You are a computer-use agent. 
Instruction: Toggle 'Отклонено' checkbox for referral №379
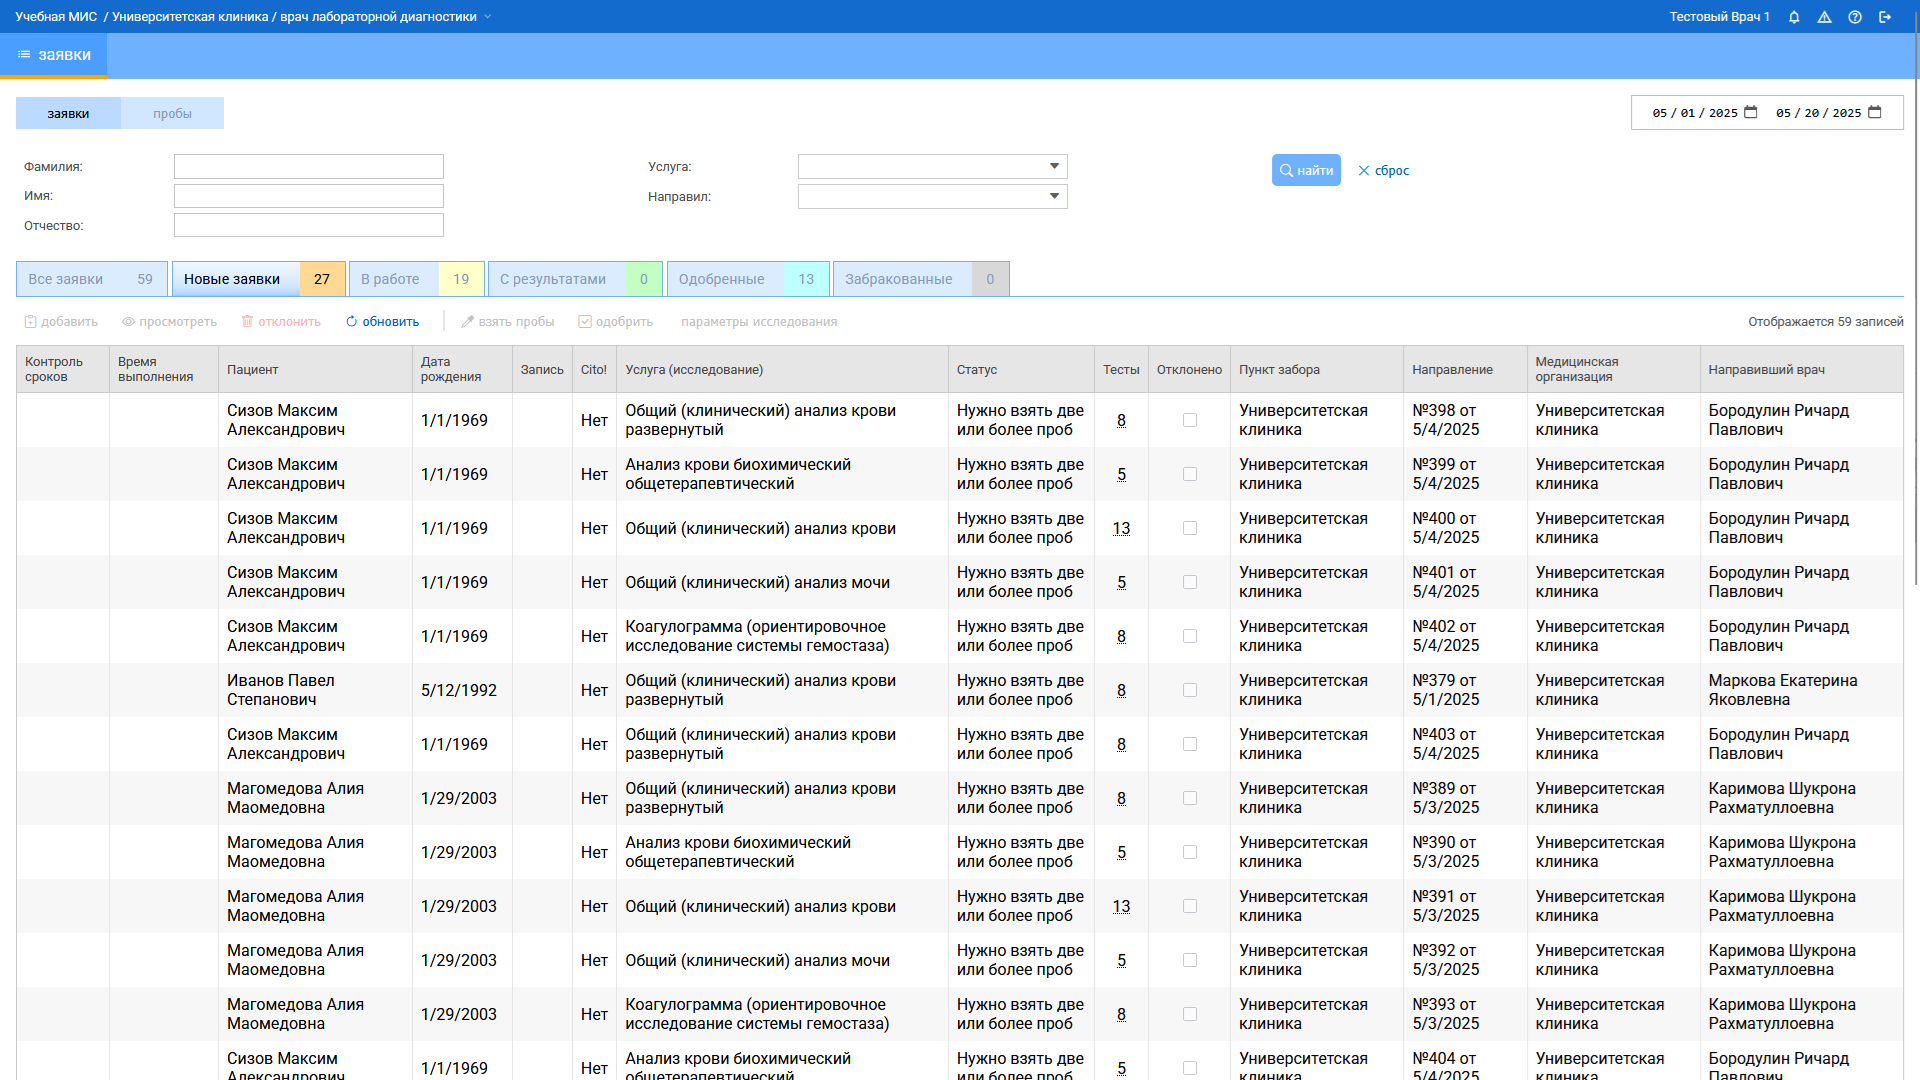tap(1190, 690)
